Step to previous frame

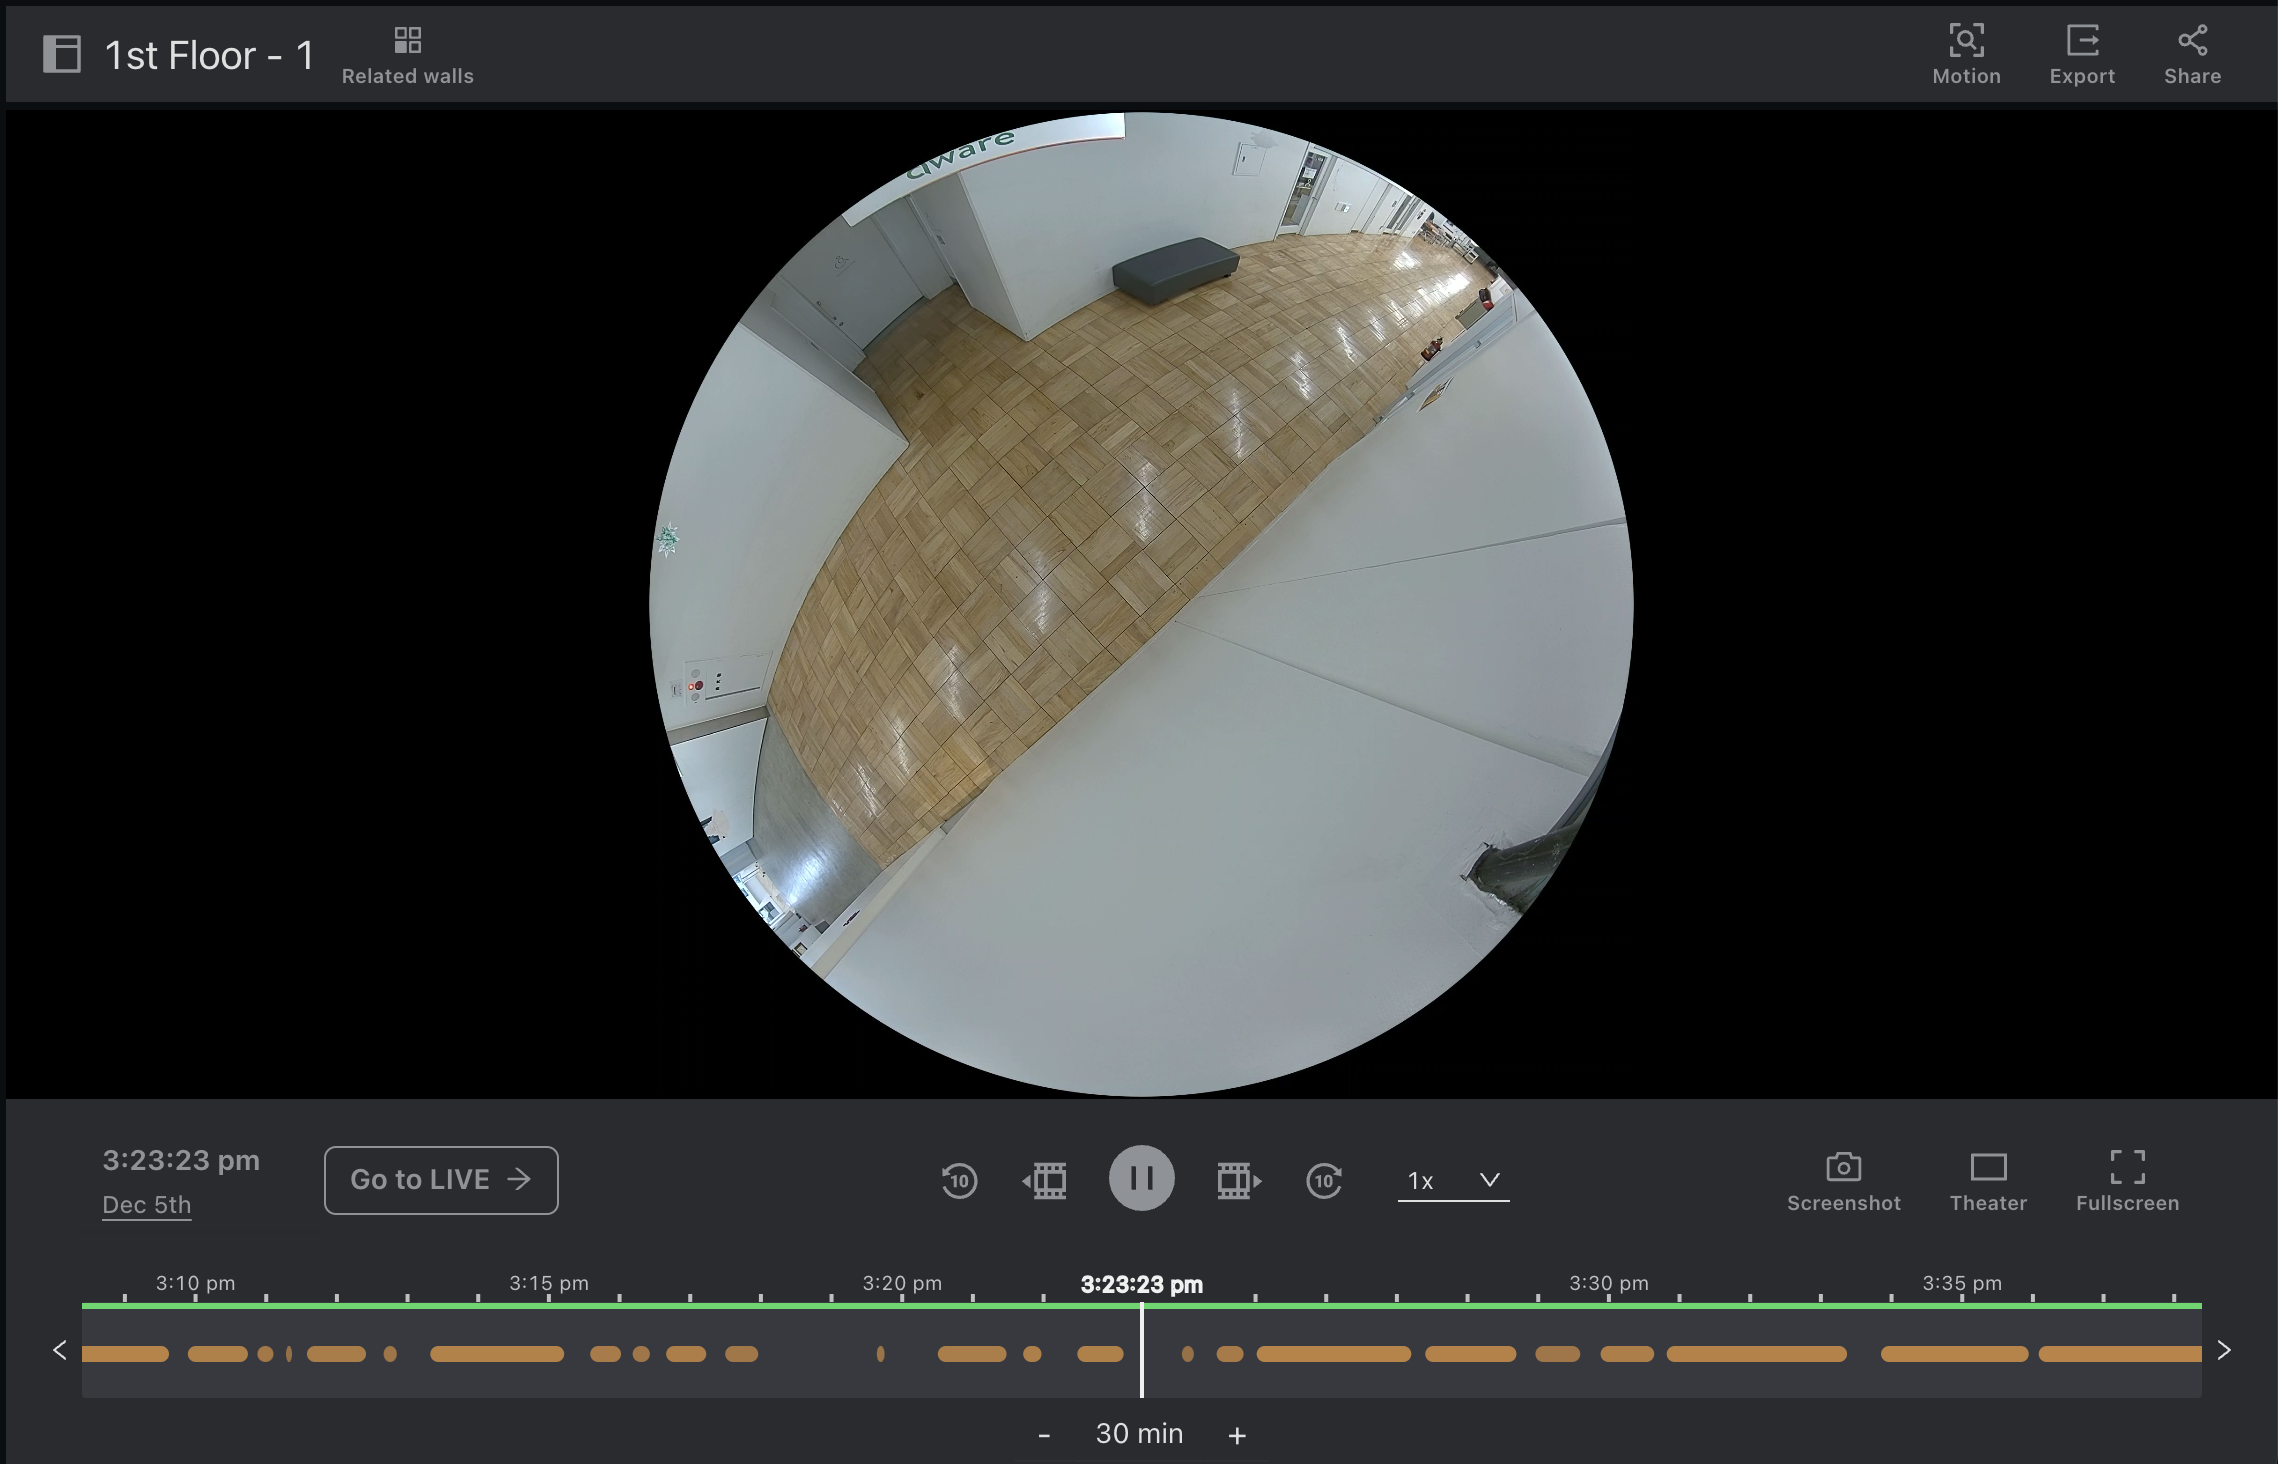(x=1045, y=1180)
